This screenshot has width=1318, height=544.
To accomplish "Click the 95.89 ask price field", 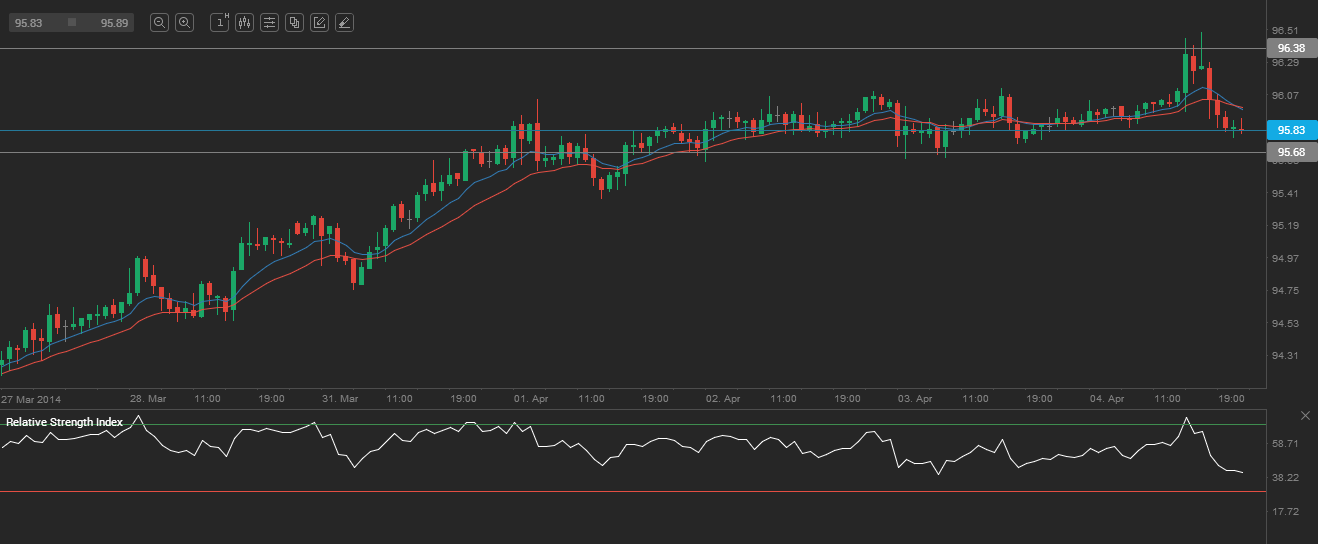I will coord(114,22).
